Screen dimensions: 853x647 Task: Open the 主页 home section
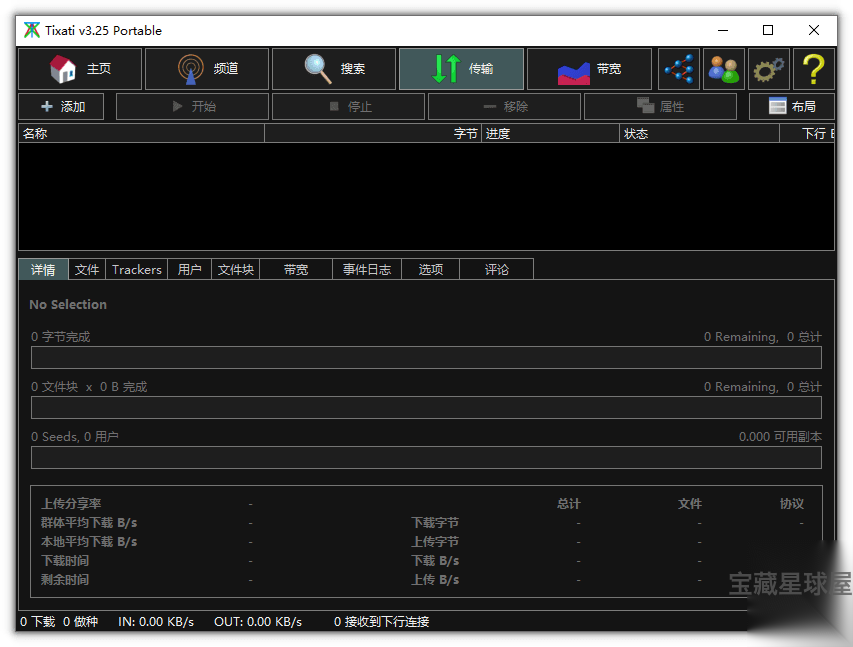pos(80,69)
